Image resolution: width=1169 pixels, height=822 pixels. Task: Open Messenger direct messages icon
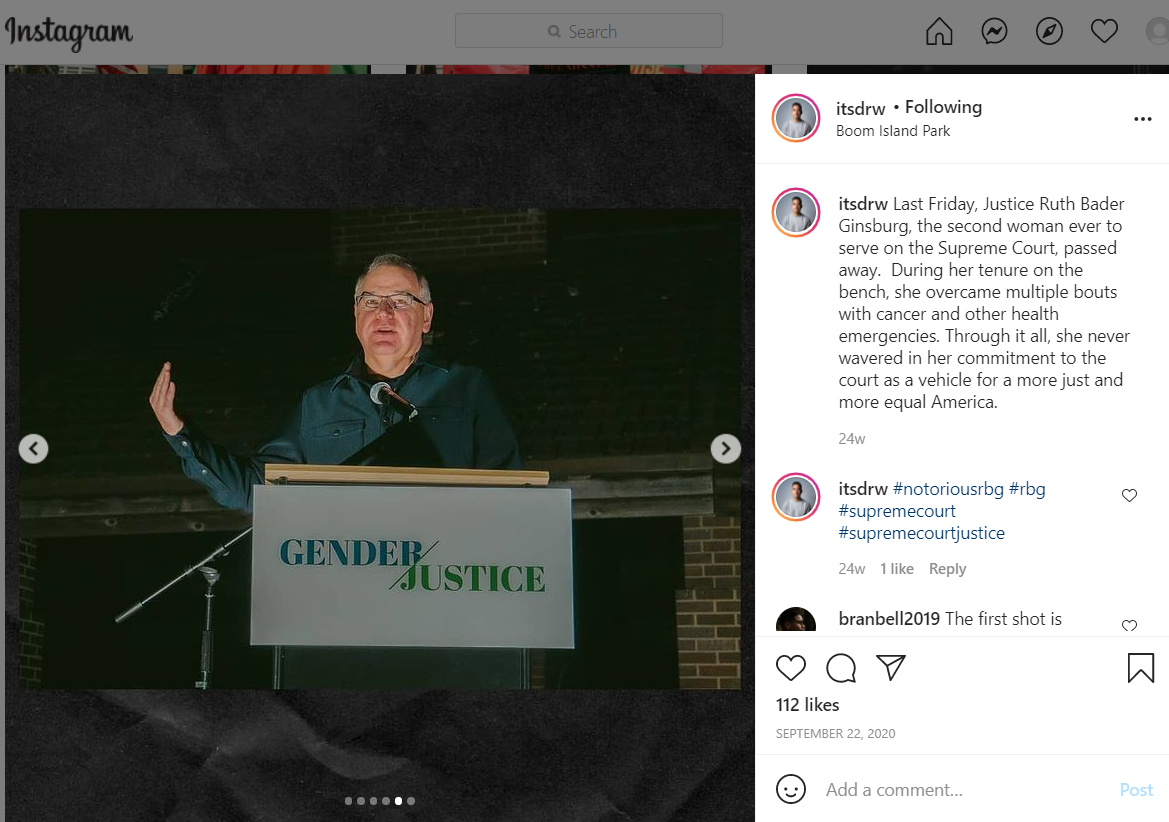(x=994, y=31)
